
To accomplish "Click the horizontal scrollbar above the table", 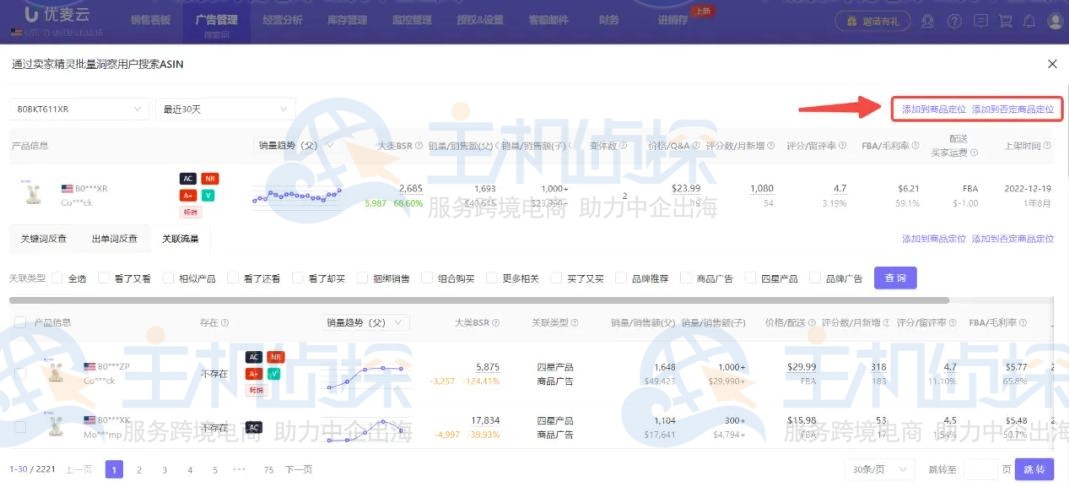I will [479, 300].
